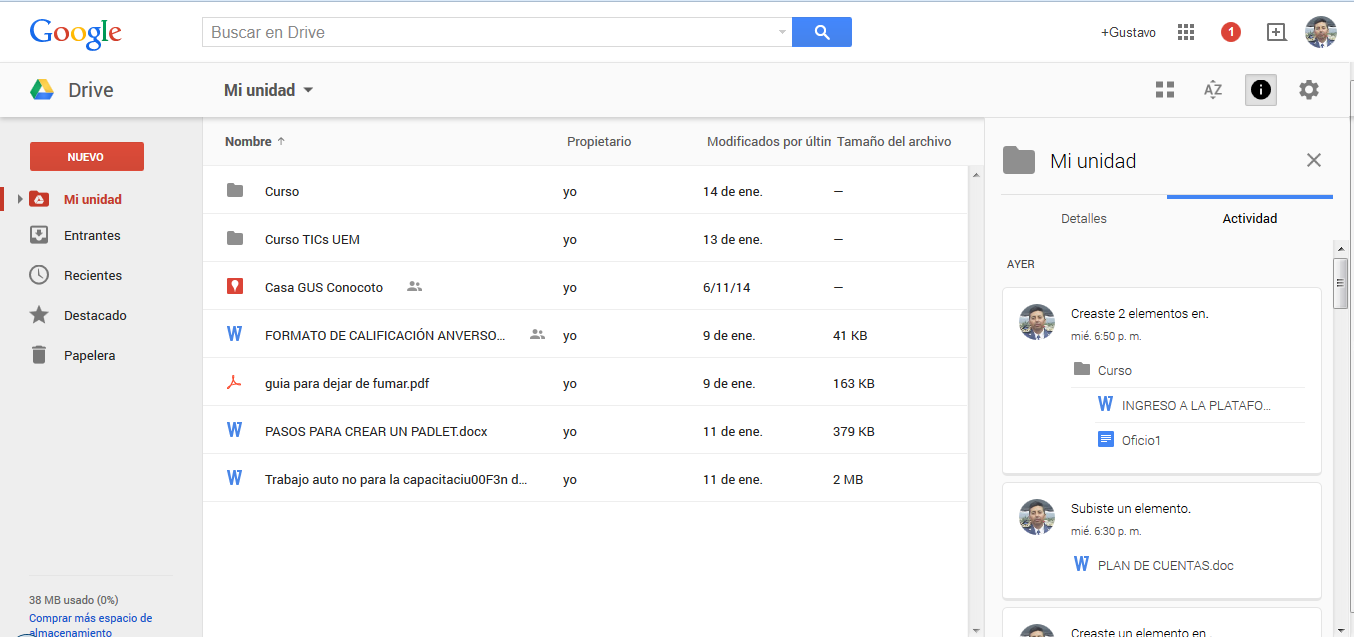
Task: Select the Actividad tab
Action: (x=1249, y=217)
